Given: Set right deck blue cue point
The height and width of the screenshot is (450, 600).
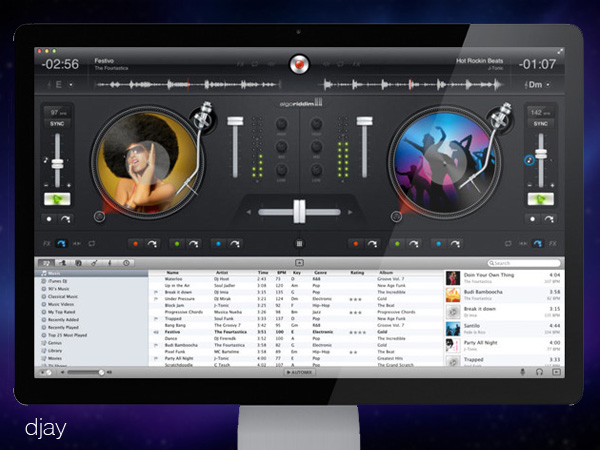Looking at the screenshot, I should [439, 243].
